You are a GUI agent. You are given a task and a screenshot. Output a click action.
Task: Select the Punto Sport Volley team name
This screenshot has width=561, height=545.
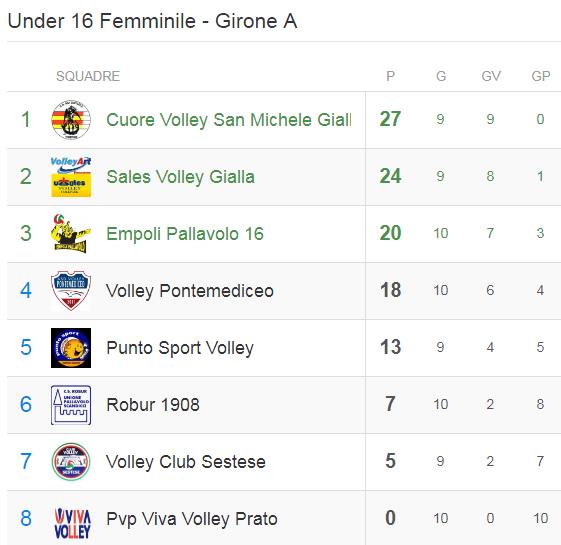pyautogui.click(x=180, y=348)
